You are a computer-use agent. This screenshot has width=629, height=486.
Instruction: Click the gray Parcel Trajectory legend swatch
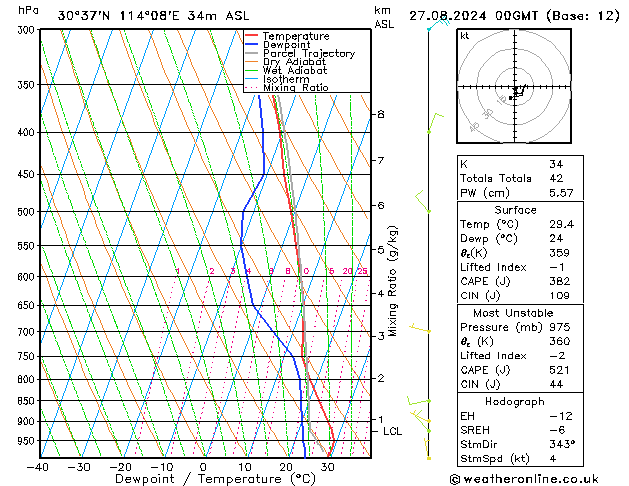tap(252, 53)
